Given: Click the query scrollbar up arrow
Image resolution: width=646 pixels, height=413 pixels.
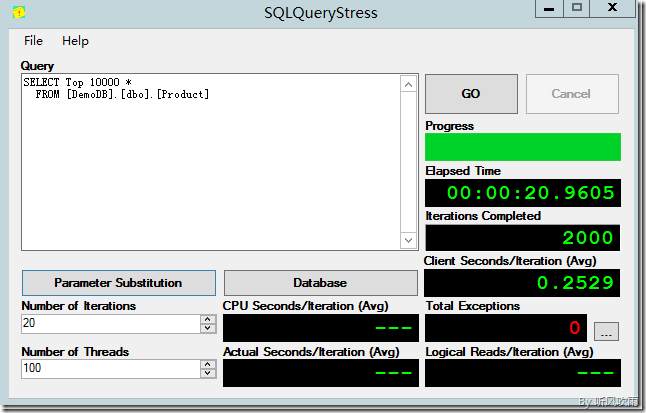Looking at the screenshot, I should (408, 84).
